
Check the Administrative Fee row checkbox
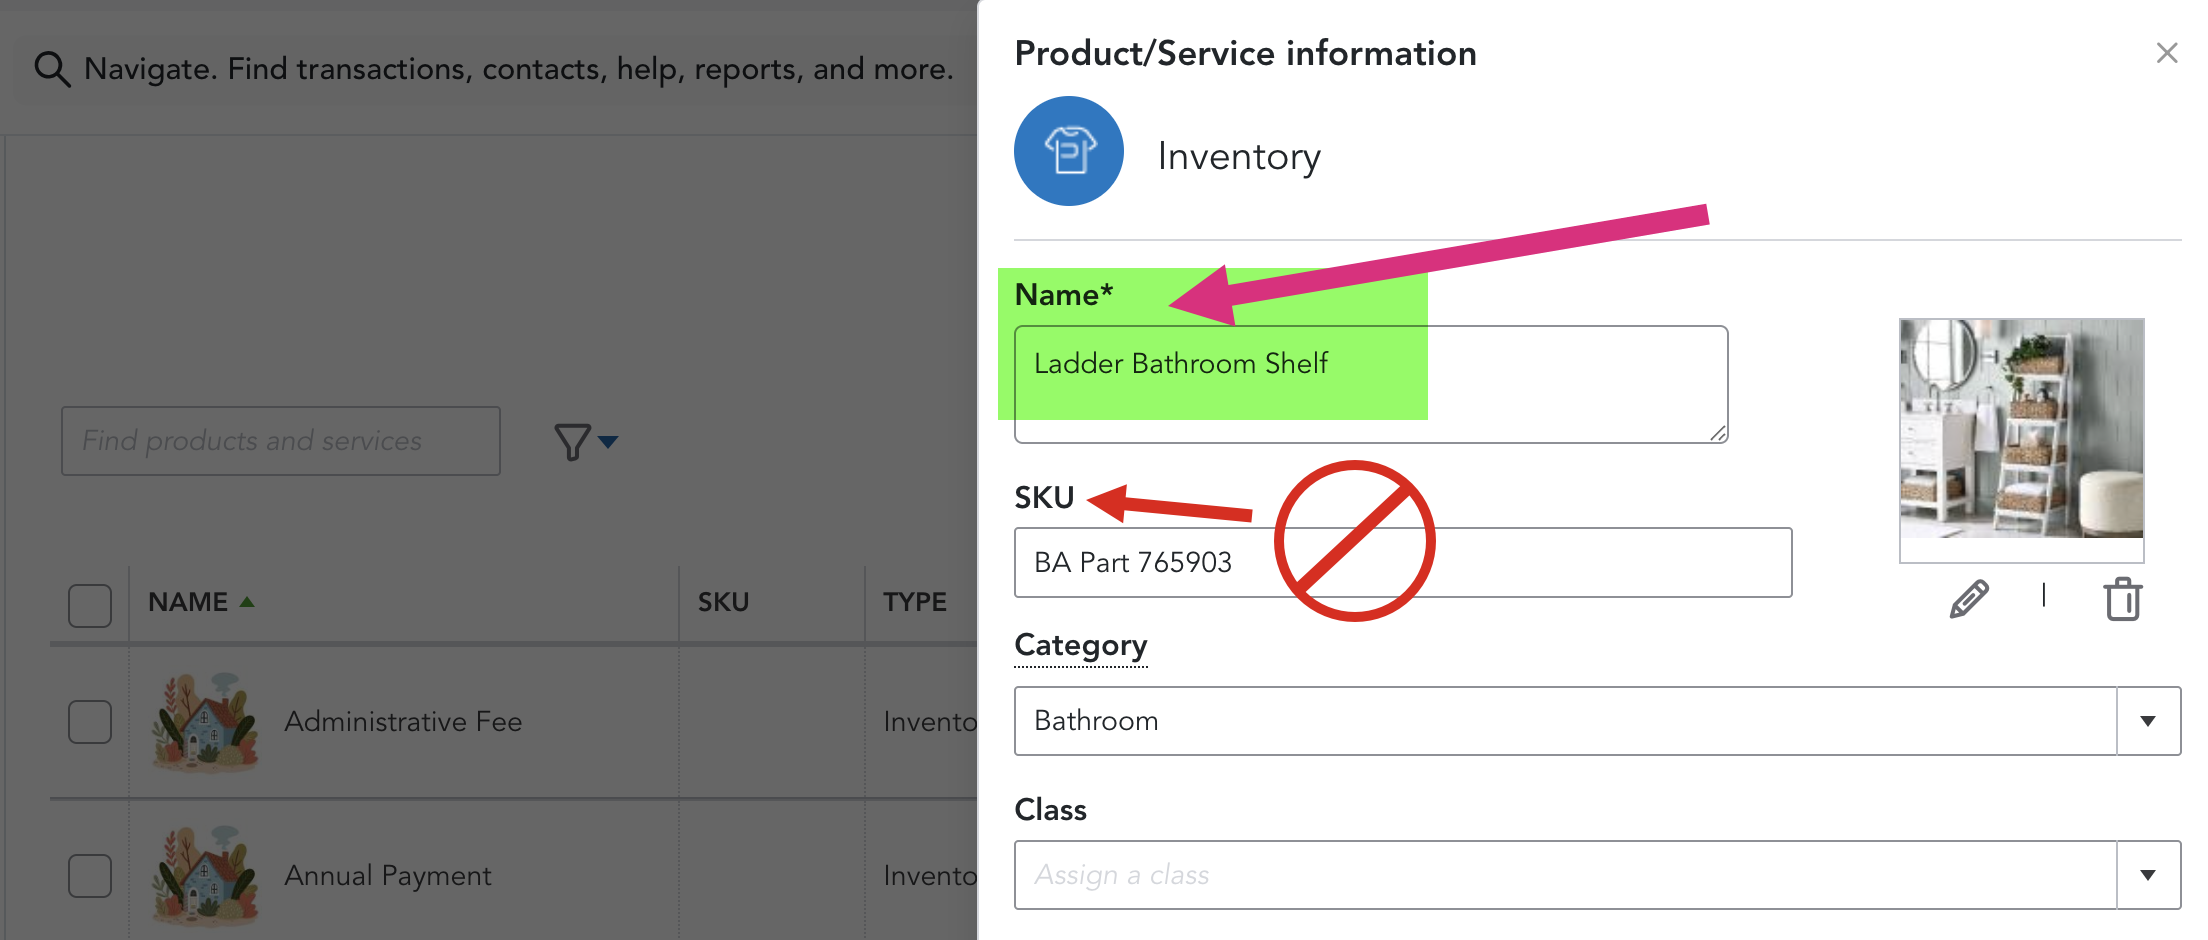coord(90,721)
